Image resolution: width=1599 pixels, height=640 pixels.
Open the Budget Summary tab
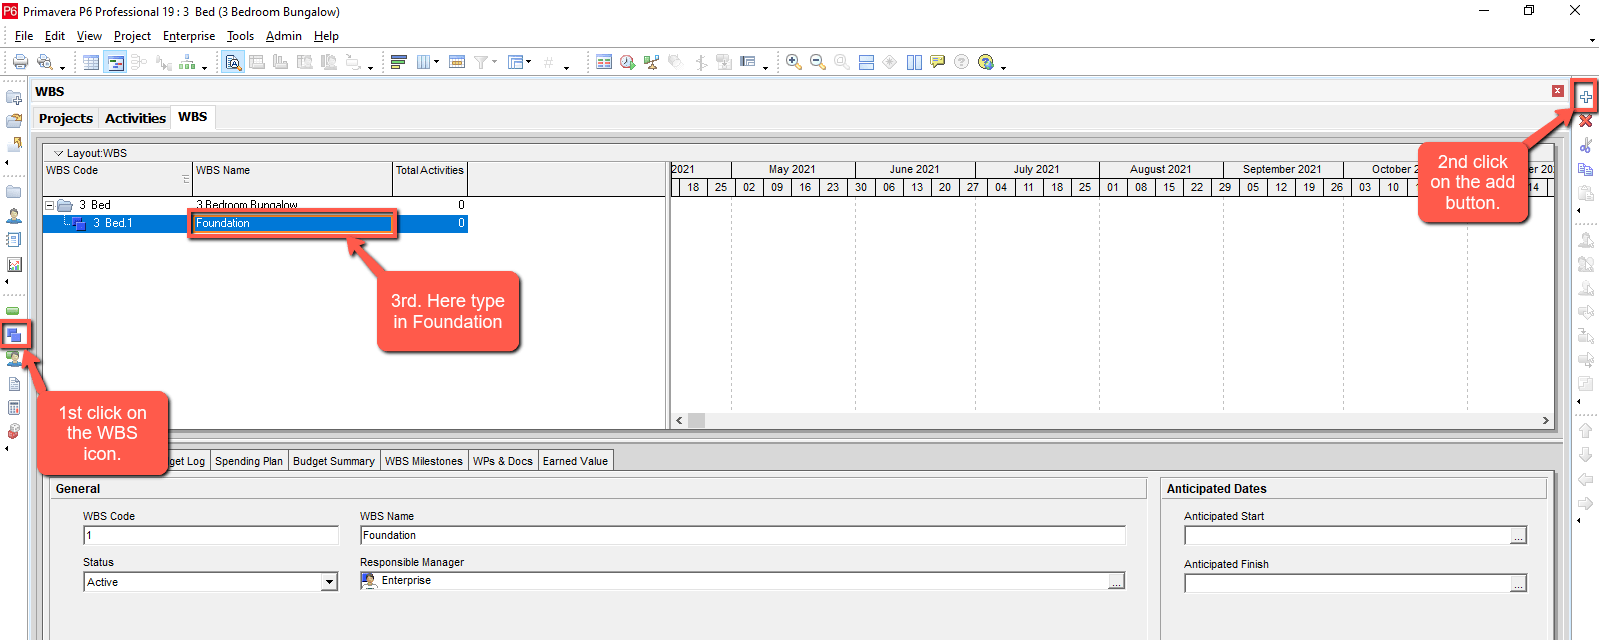[x=334, y=461]
